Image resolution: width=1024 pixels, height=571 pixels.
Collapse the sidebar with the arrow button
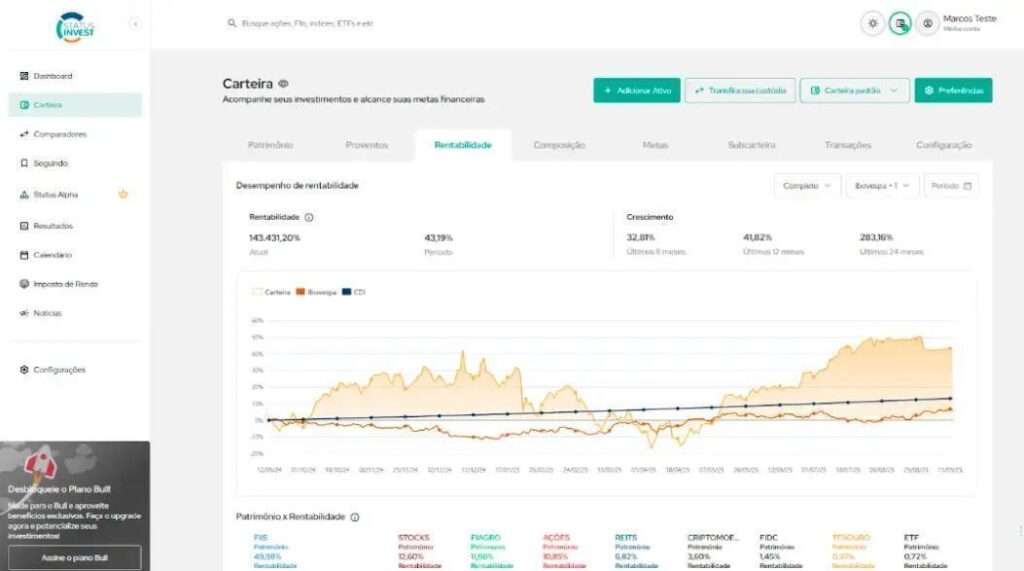(x=135, y=24)
